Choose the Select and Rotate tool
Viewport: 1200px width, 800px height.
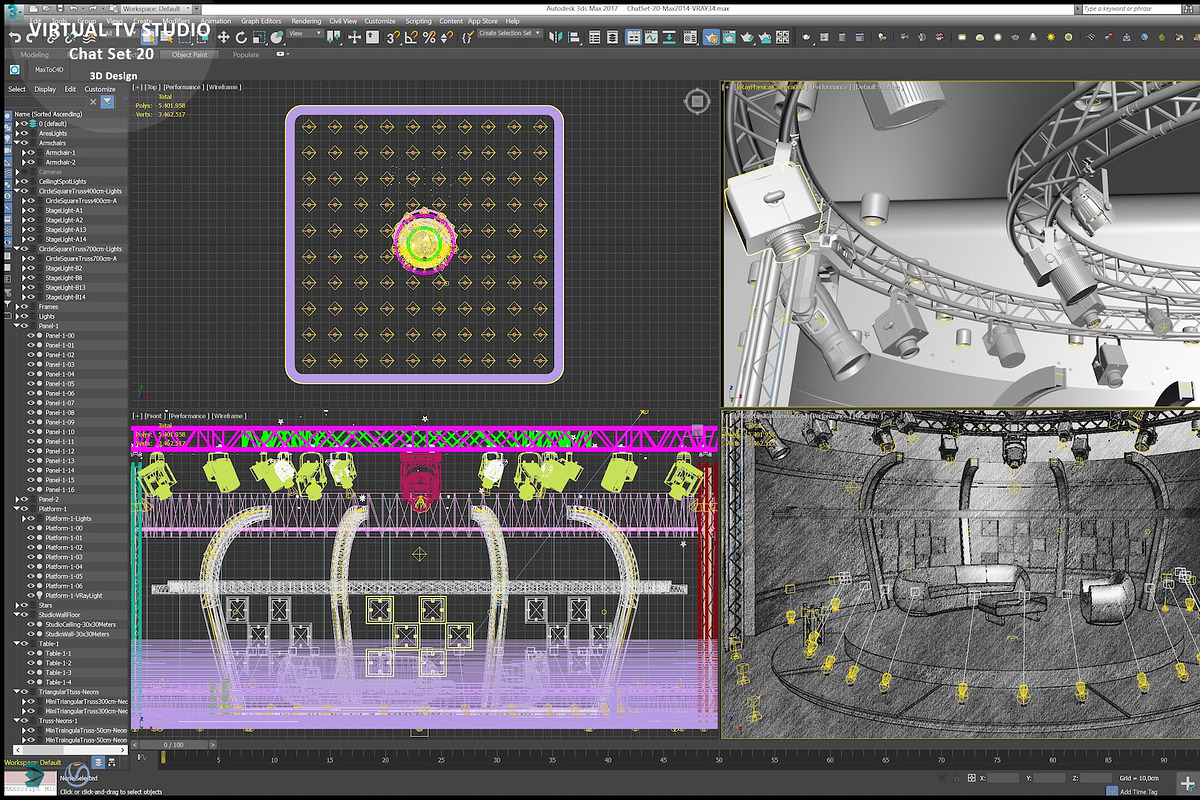click(x=241, y=37)
